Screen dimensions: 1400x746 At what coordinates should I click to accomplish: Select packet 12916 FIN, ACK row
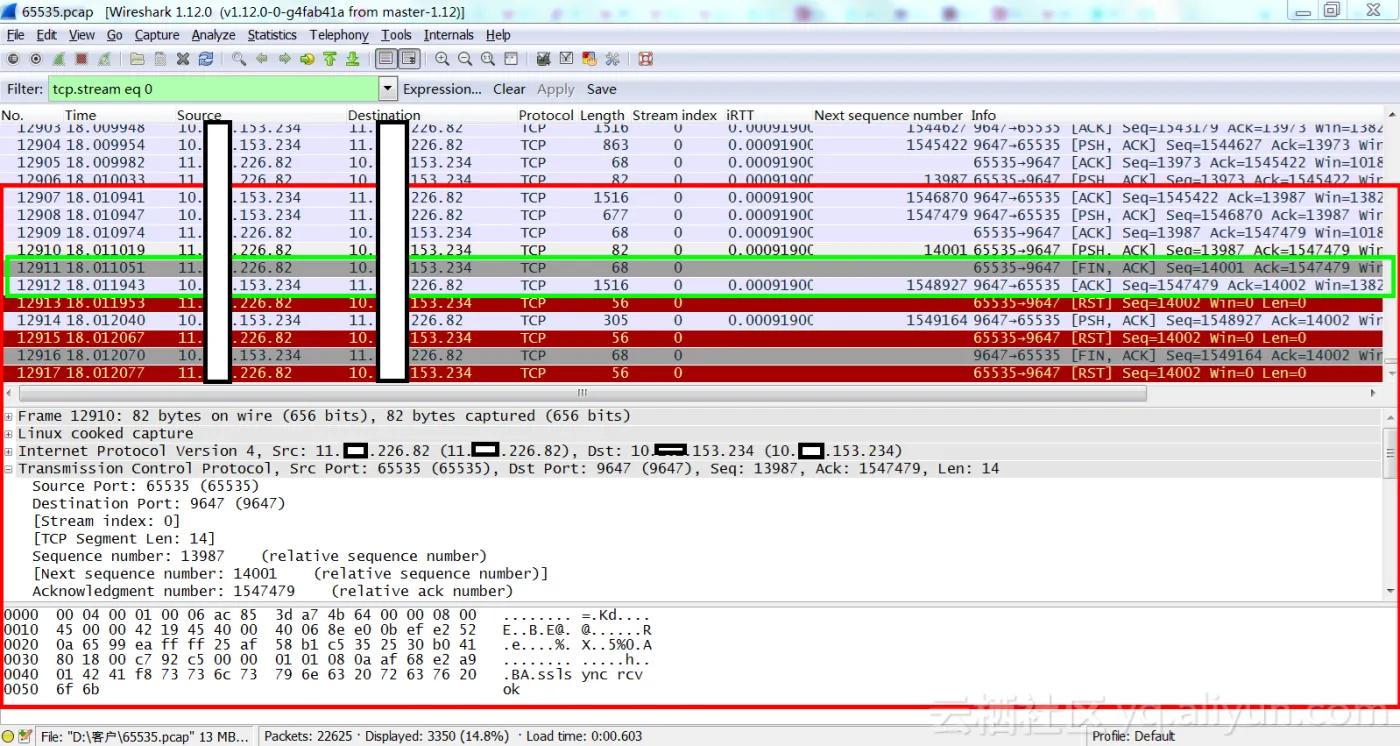[693, 355]
